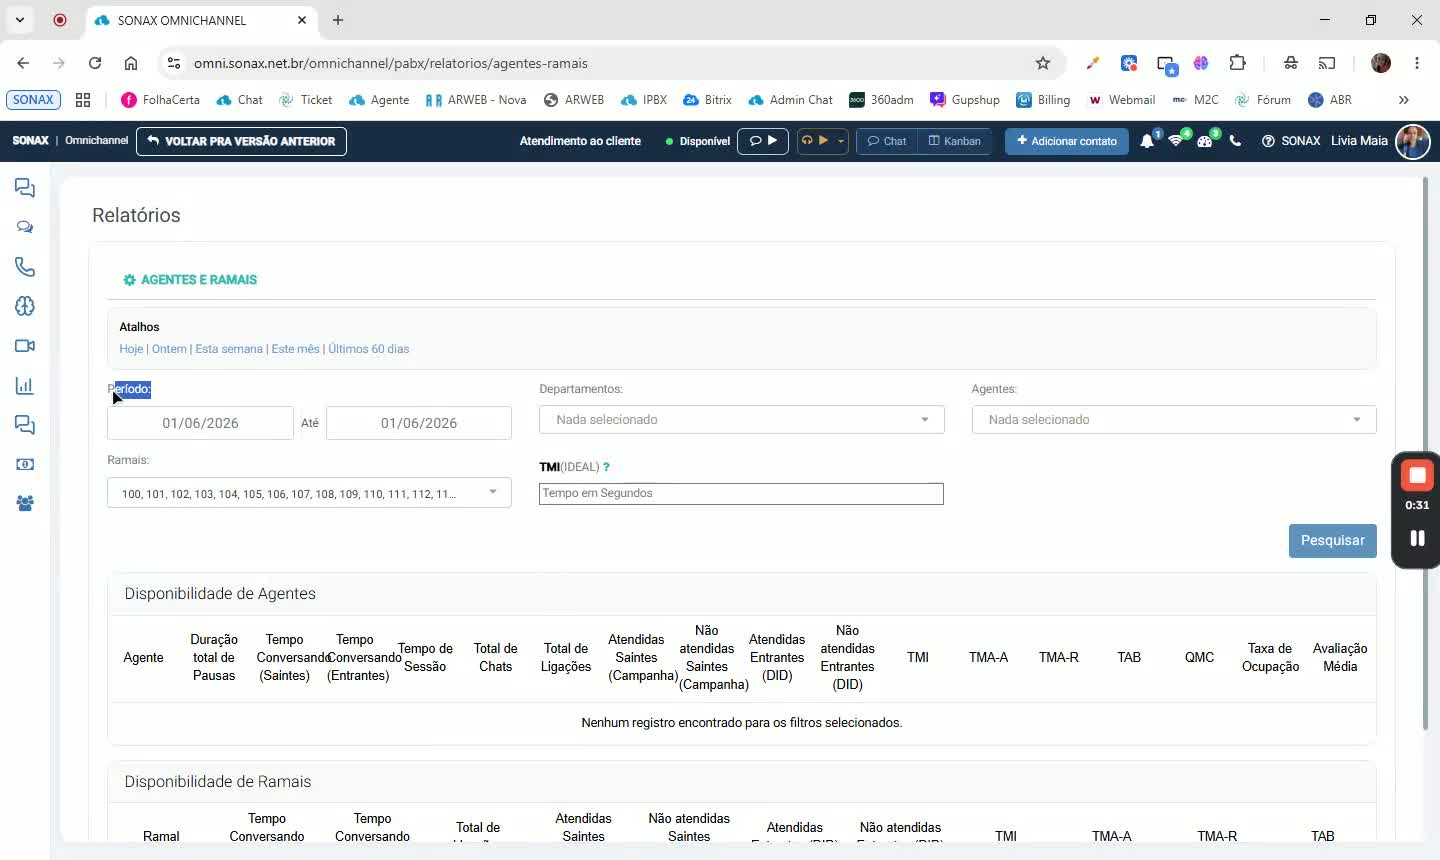The height and width of the screenshot is (860, 1440).
Task: Expand the headset status dropdown arrow
Action: pyautogui.click(x=841, y=141)
